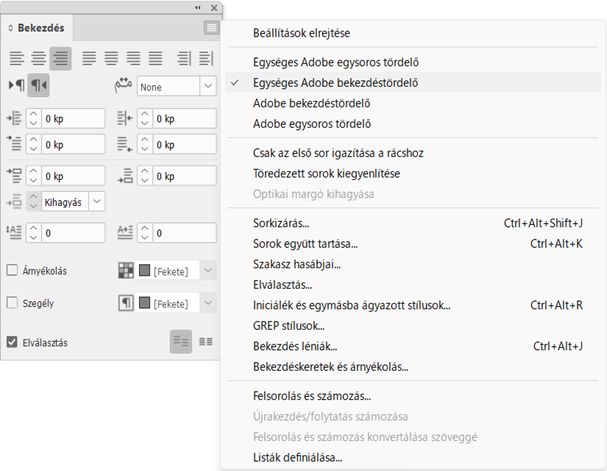Viewport: 607px width, 471px height.
Task: Open the Kihagyás dropdown
Action: click(x=97, y=202)
